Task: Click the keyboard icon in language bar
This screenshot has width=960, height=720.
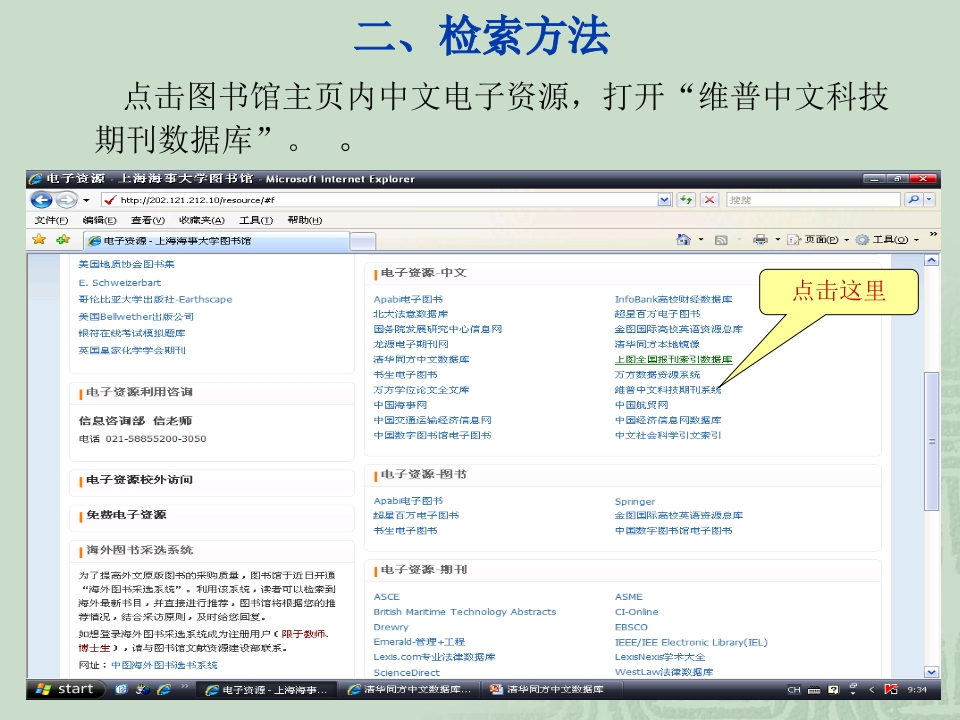Action: (814, 690)
